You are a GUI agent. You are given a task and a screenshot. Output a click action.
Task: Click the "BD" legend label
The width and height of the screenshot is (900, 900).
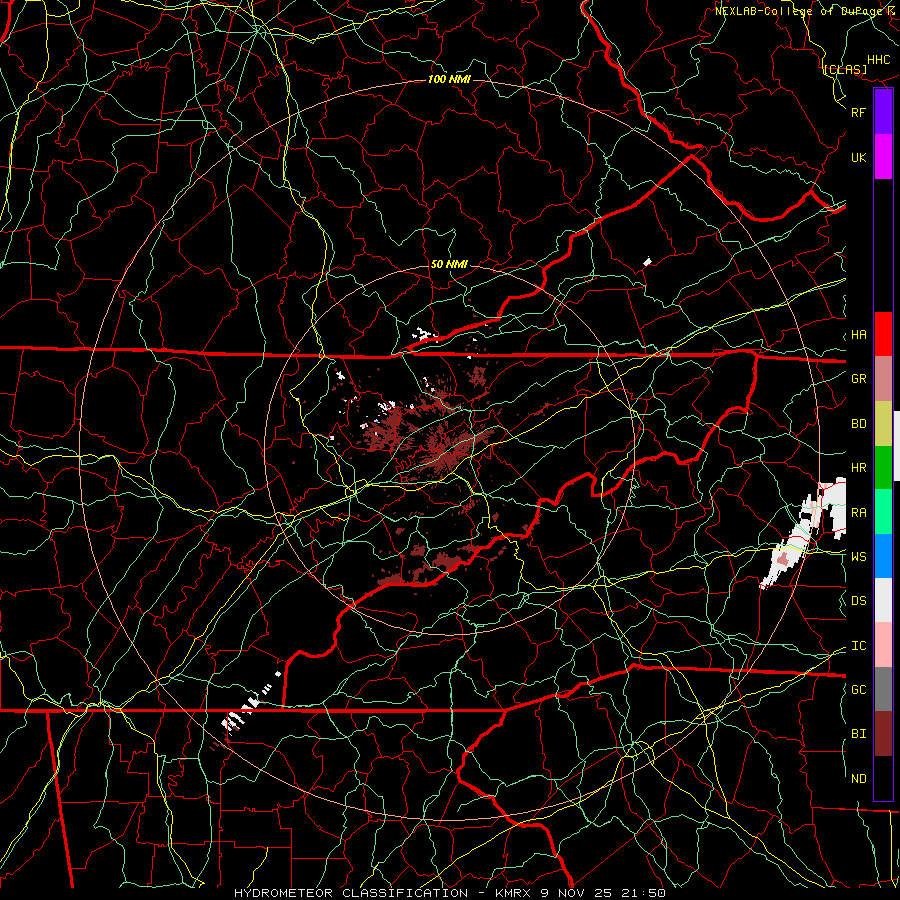859,424
